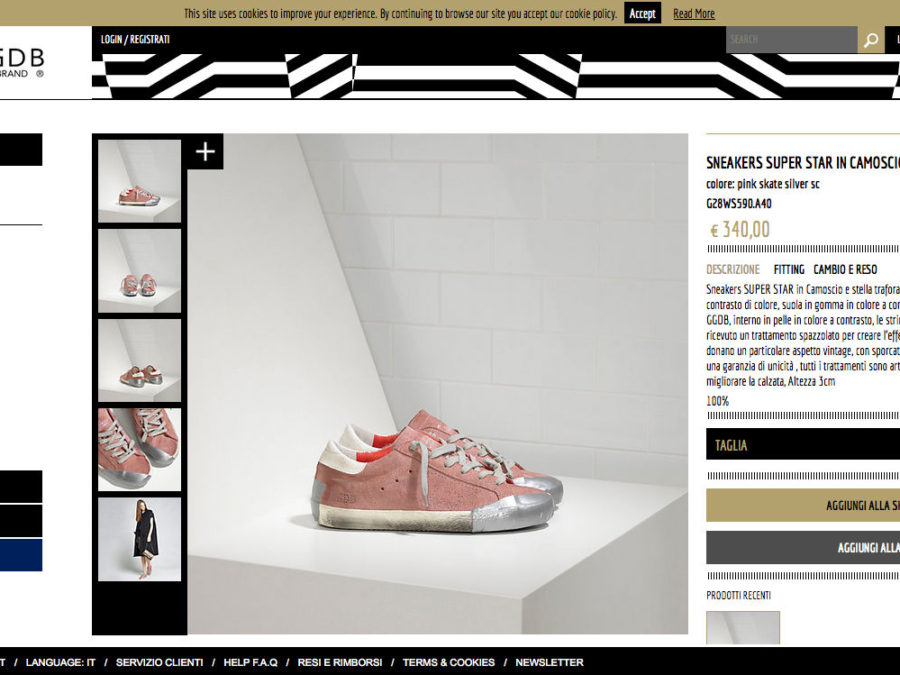Select the model outfit thumbnail
Viewport: 900px width, 675px height.
(140, 539)
